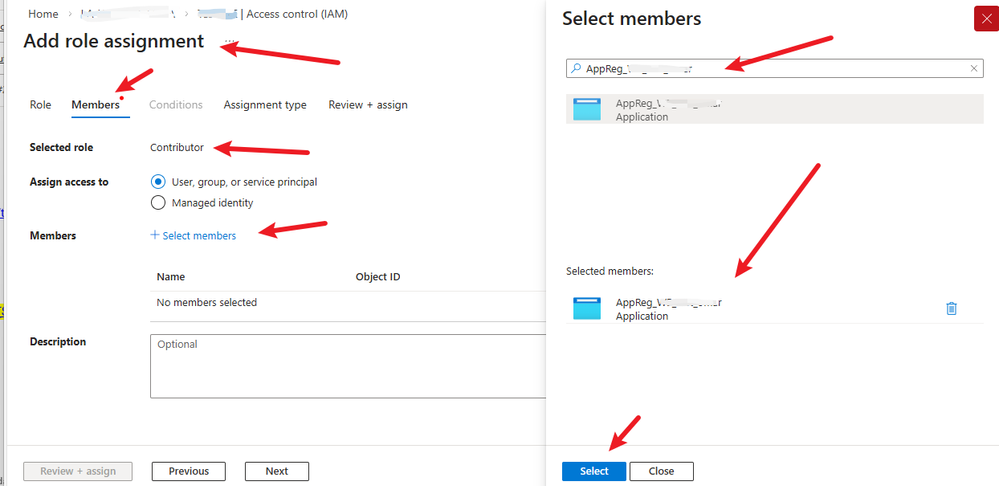
Task: Pick the AppReg application search result
Action: [x=775, y=109]
